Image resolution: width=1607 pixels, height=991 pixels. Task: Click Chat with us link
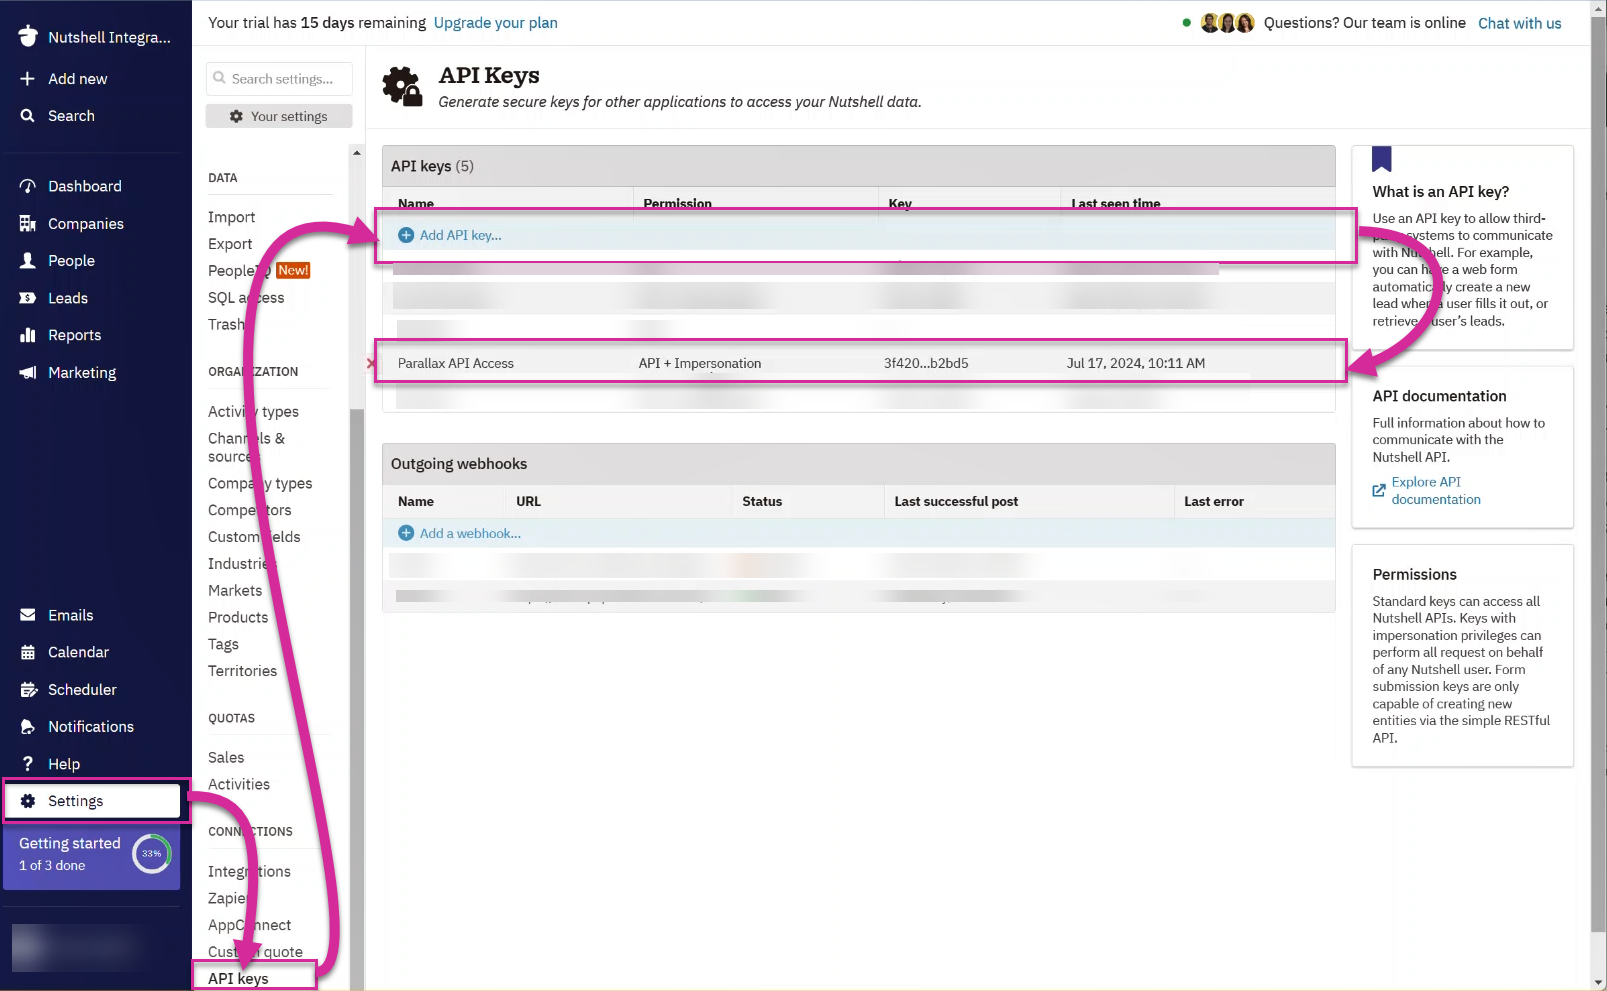pyautogui.click(x=1519, y=23)
